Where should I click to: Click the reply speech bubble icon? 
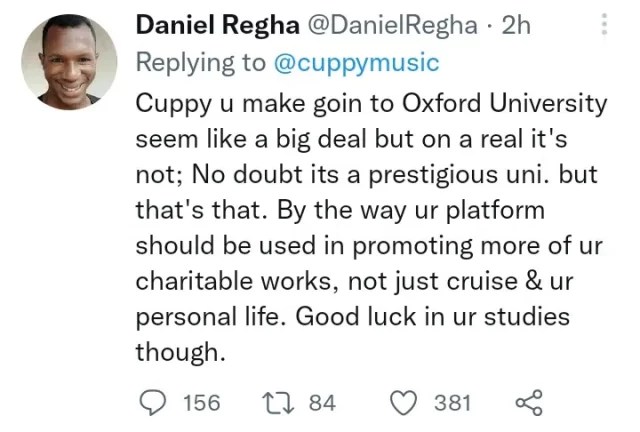(x=153, y=403)
